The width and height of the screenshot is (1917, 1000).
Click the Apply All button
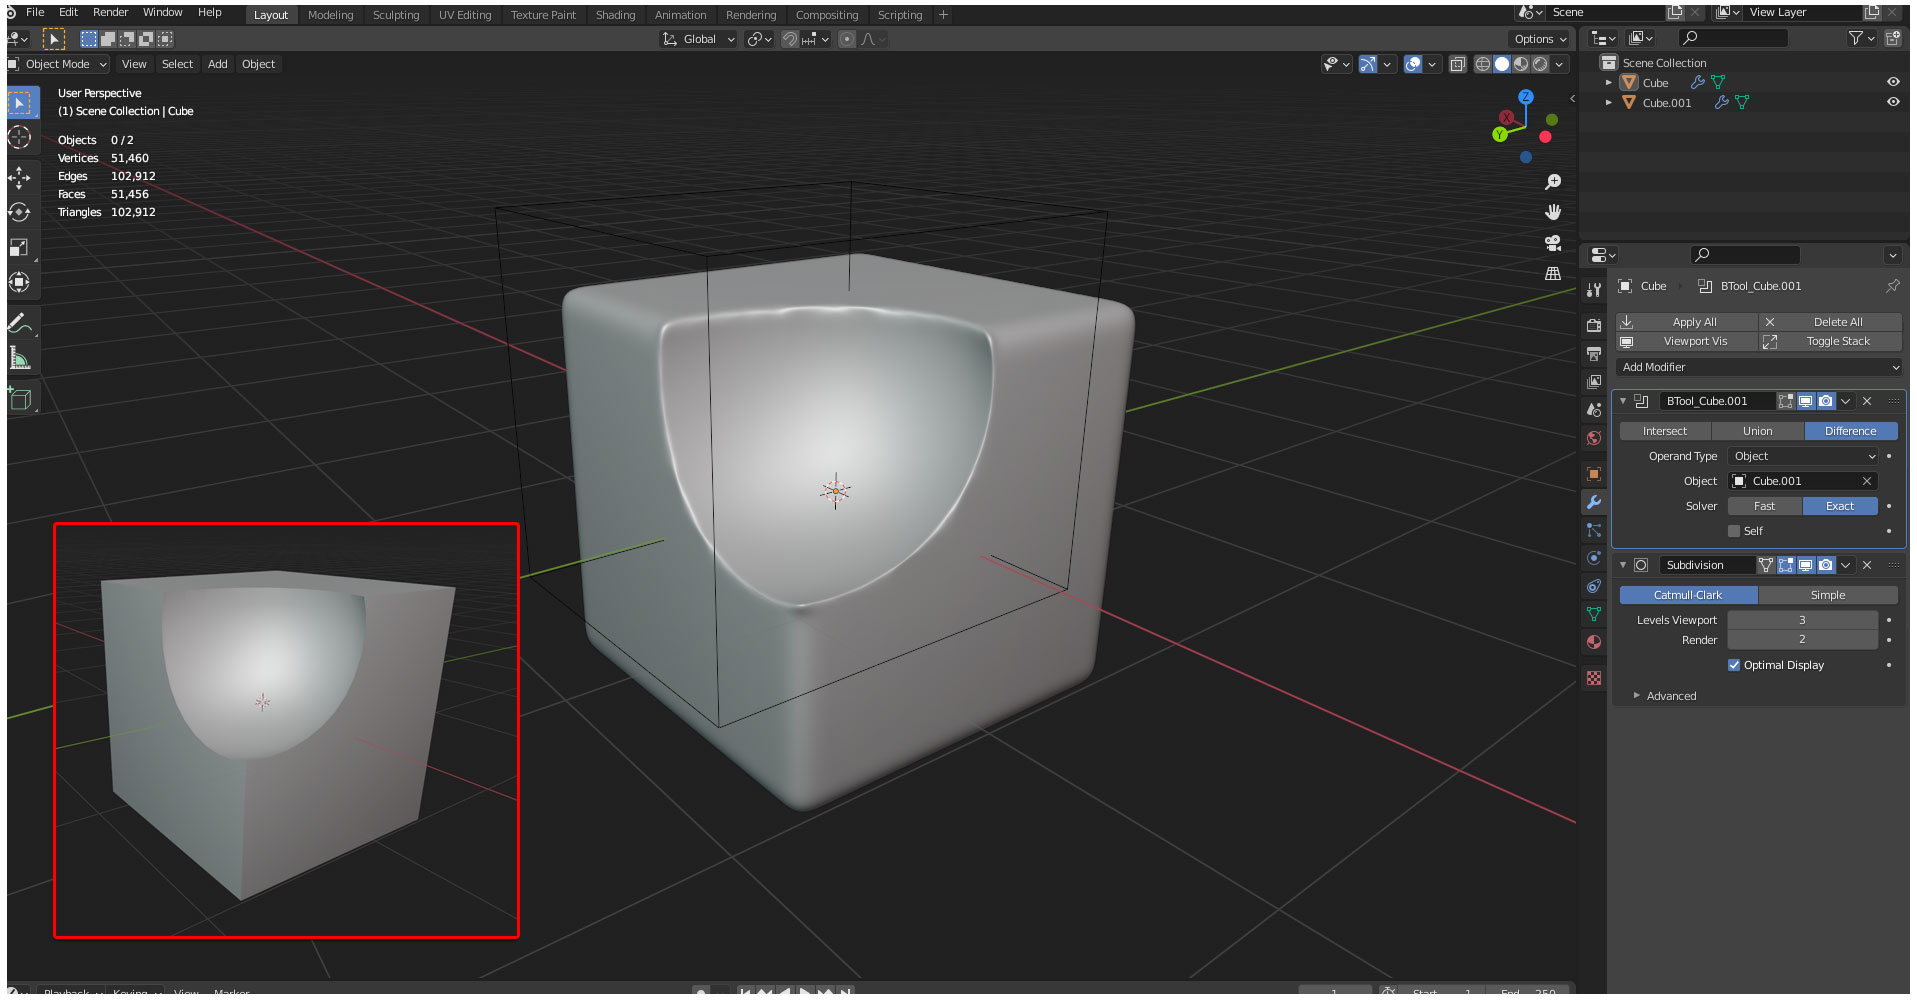[1688, 322]
